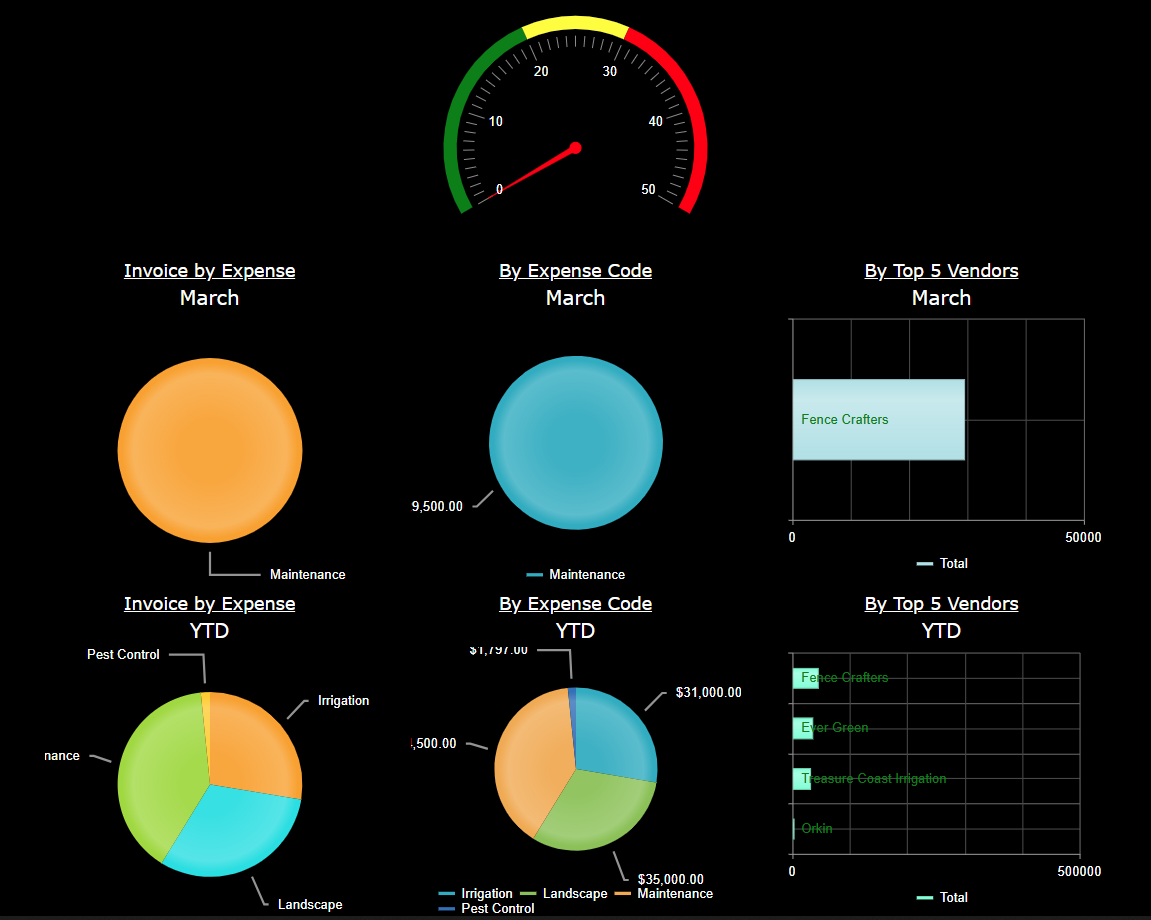
Task: Open the YTD By Expense Code link
Action: tap(575, 604)
